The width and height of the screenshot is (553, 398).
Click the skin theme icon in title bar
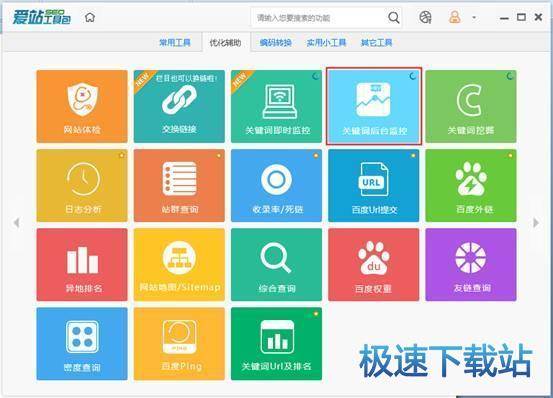[x=425, y=17]
